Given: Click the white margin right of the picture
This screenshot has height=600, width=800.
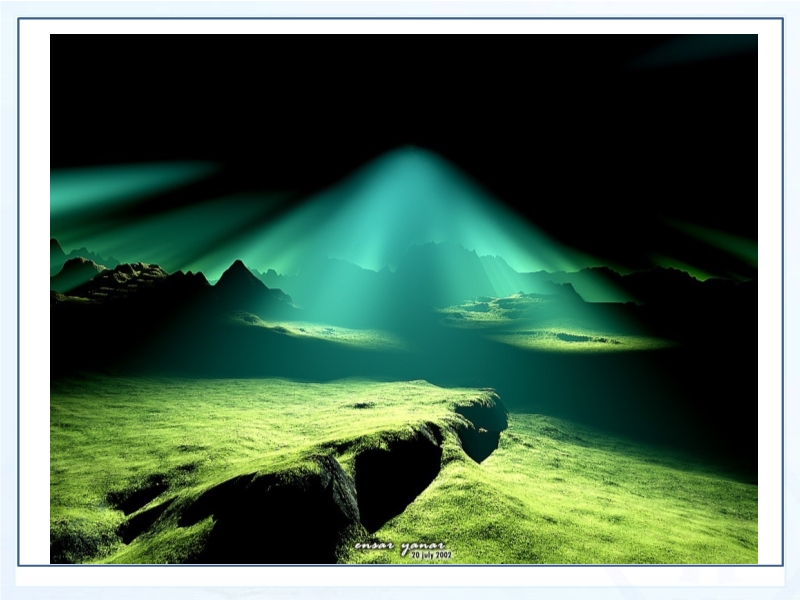Looking at the screenshot, I should click(x=769, y=300).
